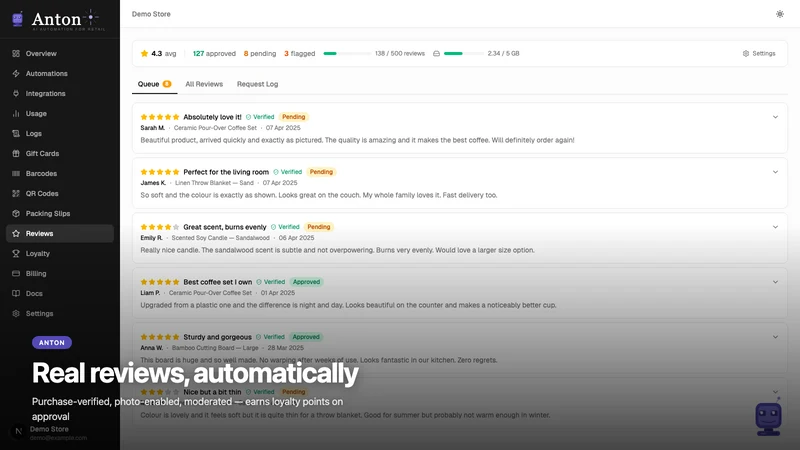This screenshot has width=800, height=450.
Task: Click the Queue tab count badge
Action: [x=167, y=84]
